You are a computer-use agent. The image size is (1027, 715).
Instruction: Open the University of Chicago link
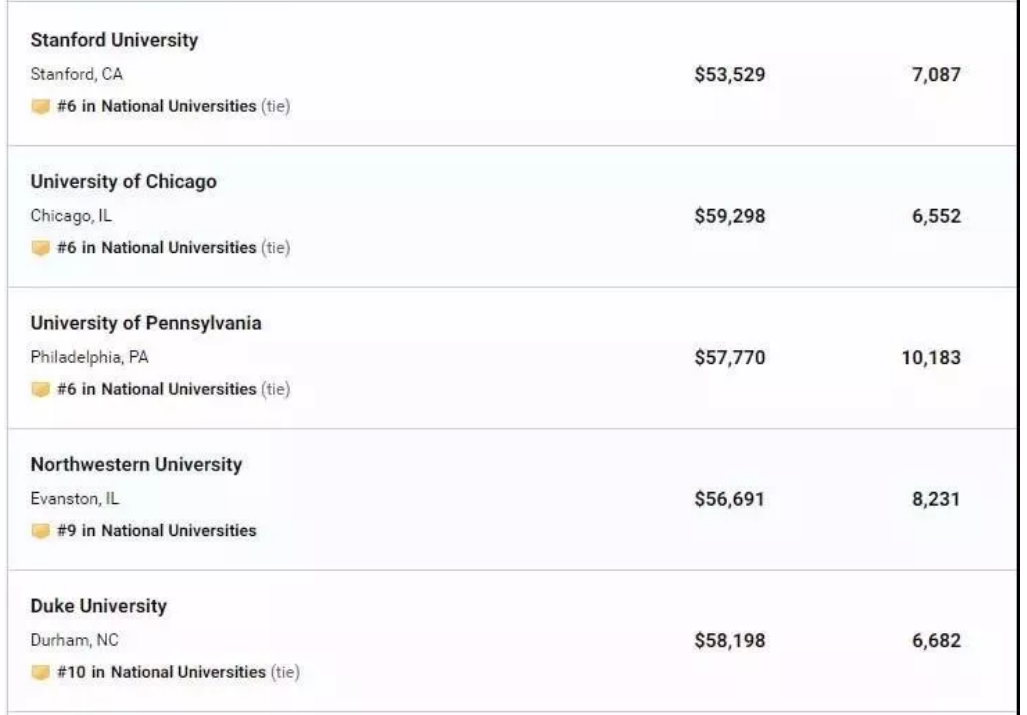123,182
